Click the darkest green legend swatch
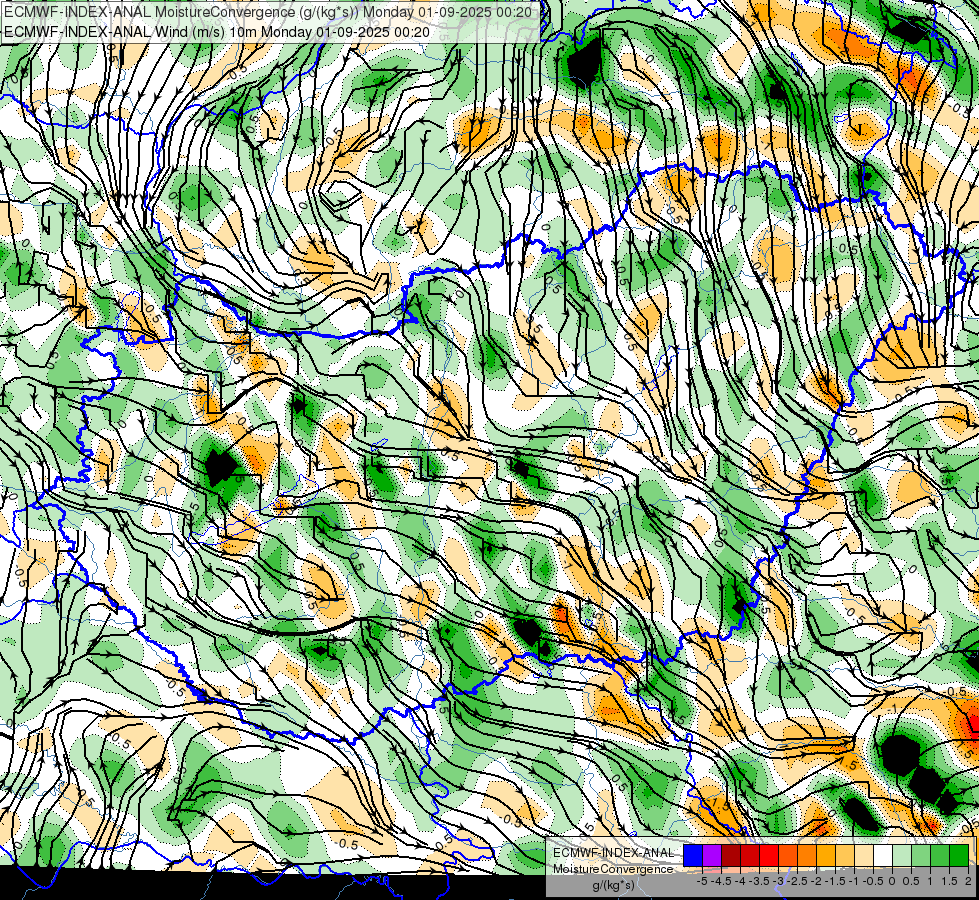979x900 pixels. pyautogui.click(x=959, y=856)
